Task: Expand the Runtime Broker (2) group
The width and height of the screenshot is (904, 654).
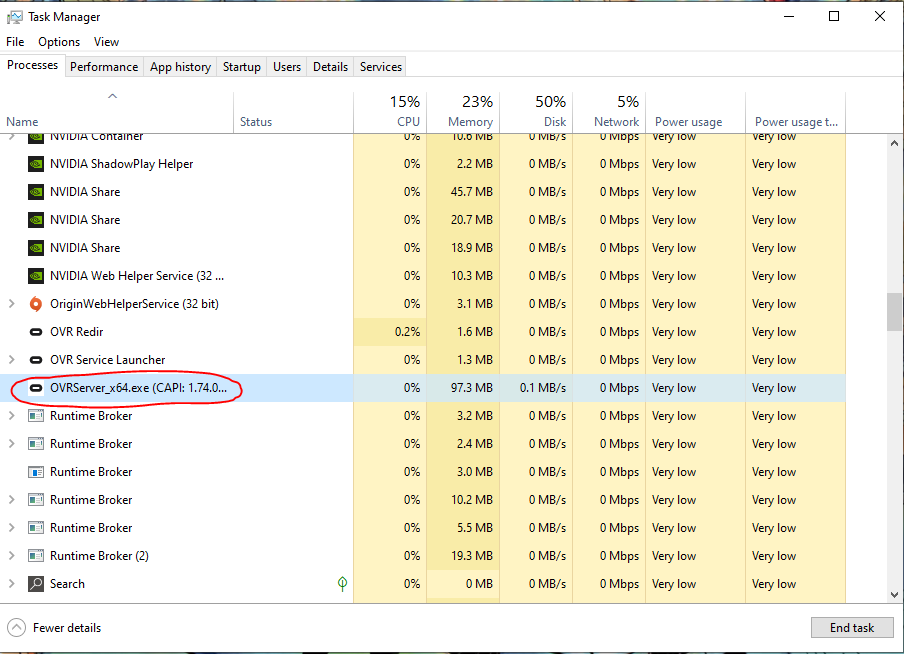Action: (x=12, y=555)
